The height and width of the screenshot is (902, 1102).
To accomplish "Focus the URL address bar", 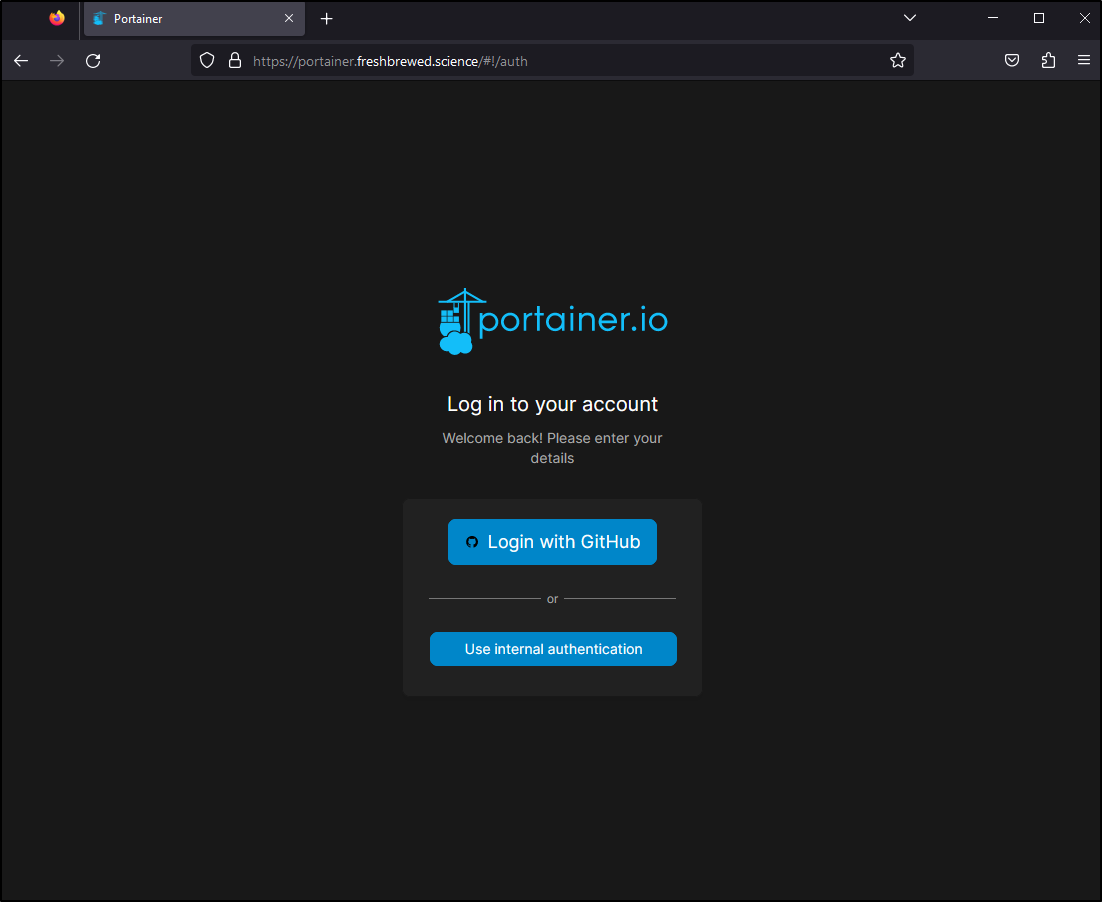I will pos(552,61).
